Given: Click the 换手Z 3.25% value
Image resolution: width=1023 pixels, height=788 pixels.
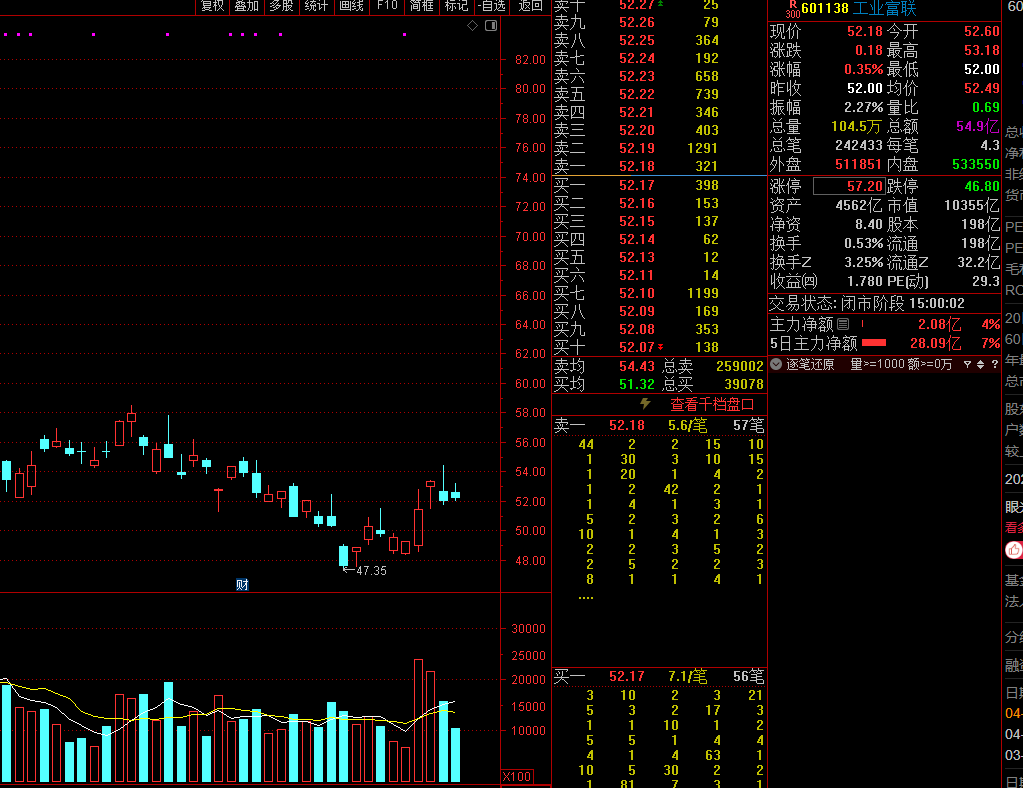Looking at the screenshot, I should tap(863, 262).
